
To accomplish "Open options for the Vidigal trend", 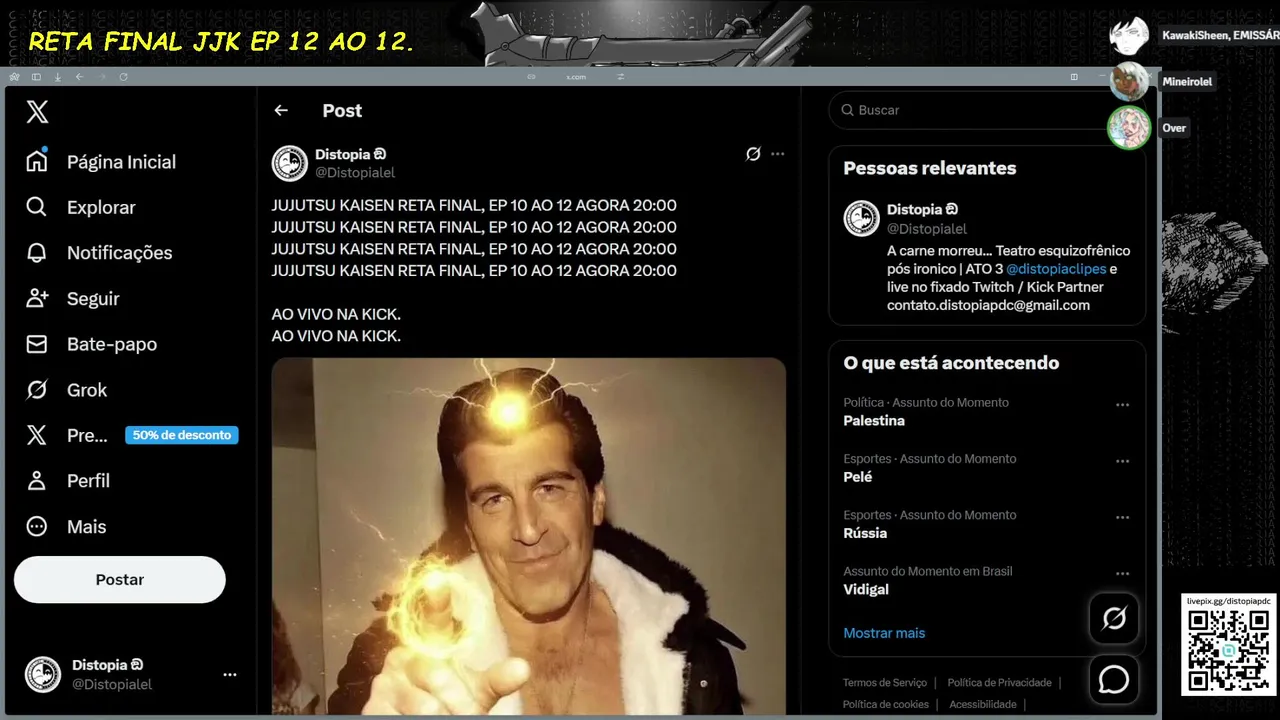I will (x=1123, y=574).
